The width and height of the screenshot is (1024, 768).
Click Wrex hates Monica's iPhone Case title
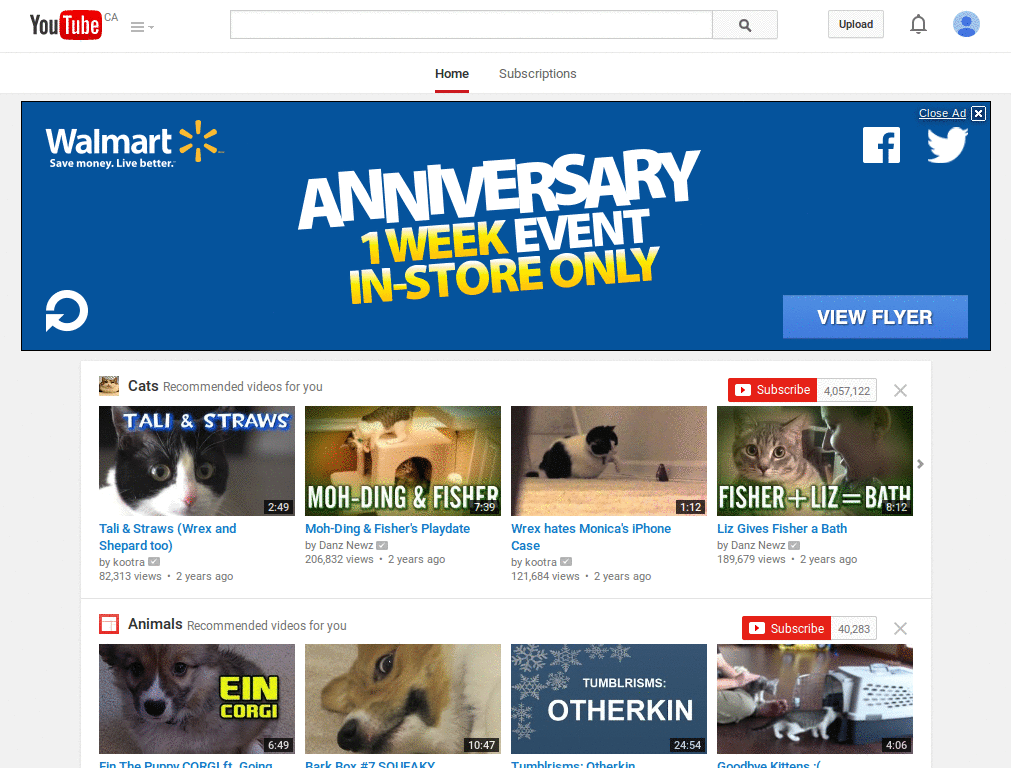(591, 537)
